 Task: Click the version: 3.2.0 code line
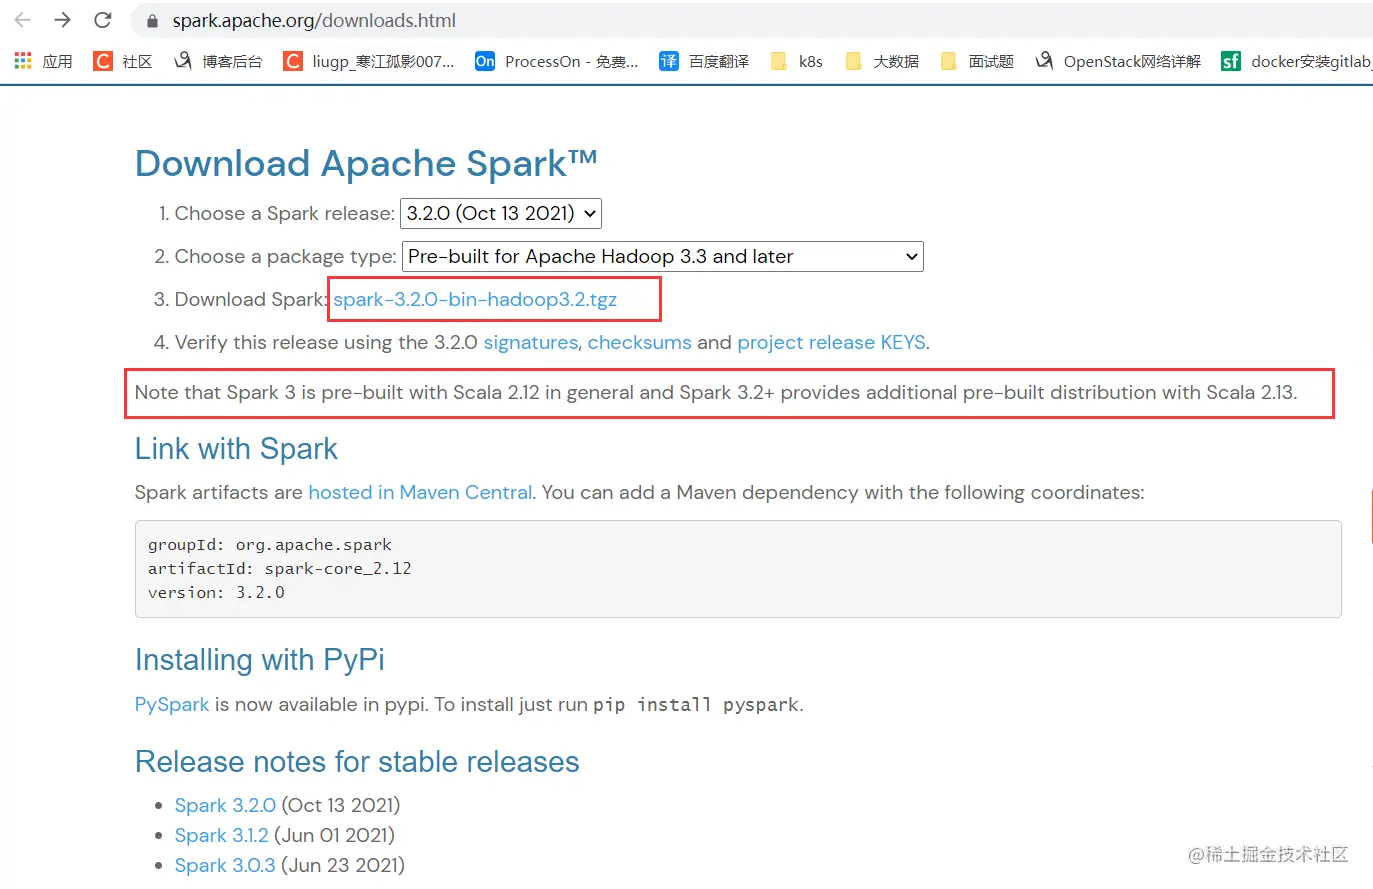coord(216,592)
